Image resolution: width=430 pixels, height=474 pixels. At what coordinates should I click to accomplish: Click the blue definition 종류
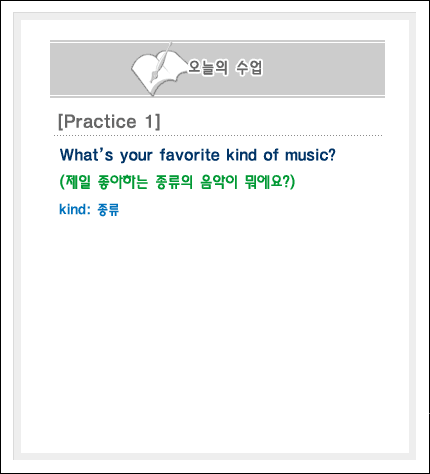point(108,210)
